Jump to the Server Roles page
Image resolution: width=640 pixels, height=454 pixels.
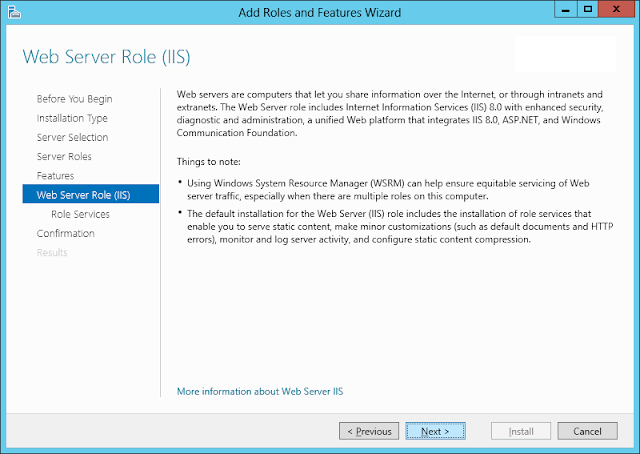(64, 157)
